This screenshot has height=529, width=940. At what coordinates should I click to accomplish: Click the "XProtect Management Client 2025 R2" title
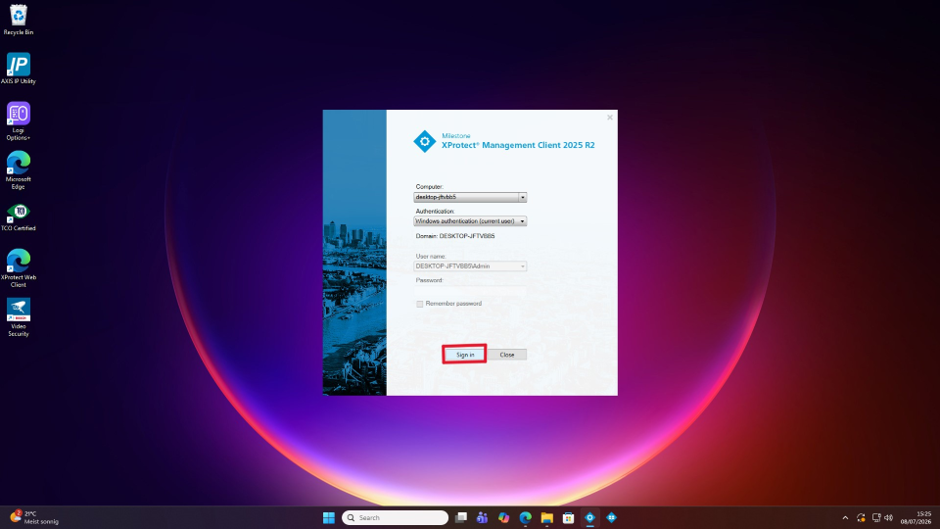coord(518,145)
